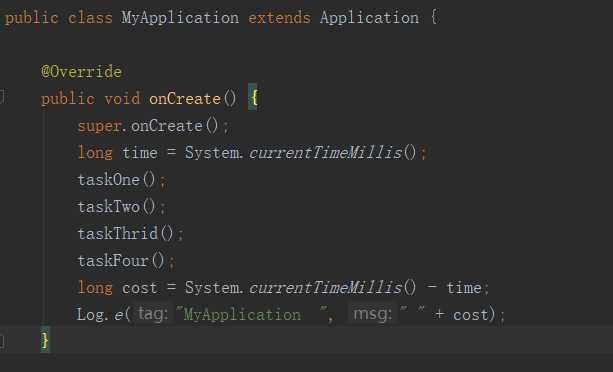Collapse onCreate method fold marker
Viewport: 613px width, 372px height.
coord(2,97)
